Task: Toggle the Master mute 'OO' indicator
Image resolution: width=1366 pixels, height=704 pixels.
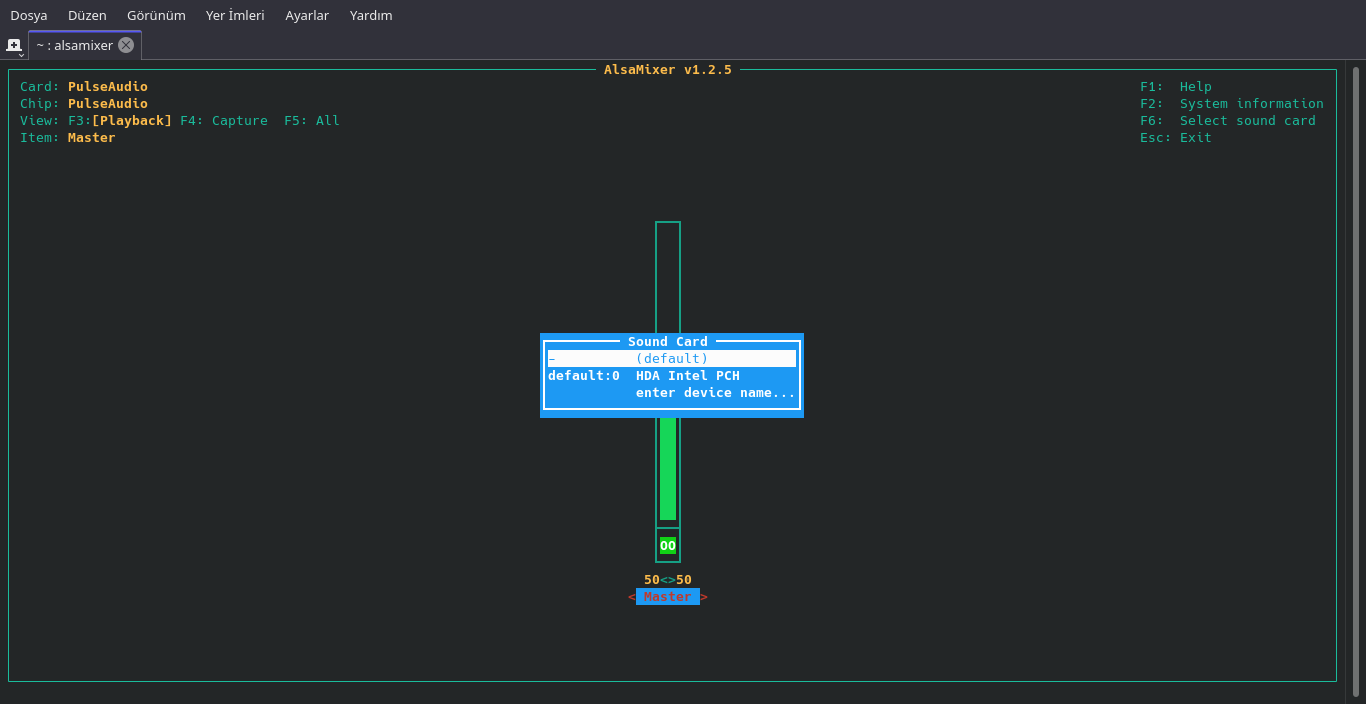Action: tap(668, 545)
